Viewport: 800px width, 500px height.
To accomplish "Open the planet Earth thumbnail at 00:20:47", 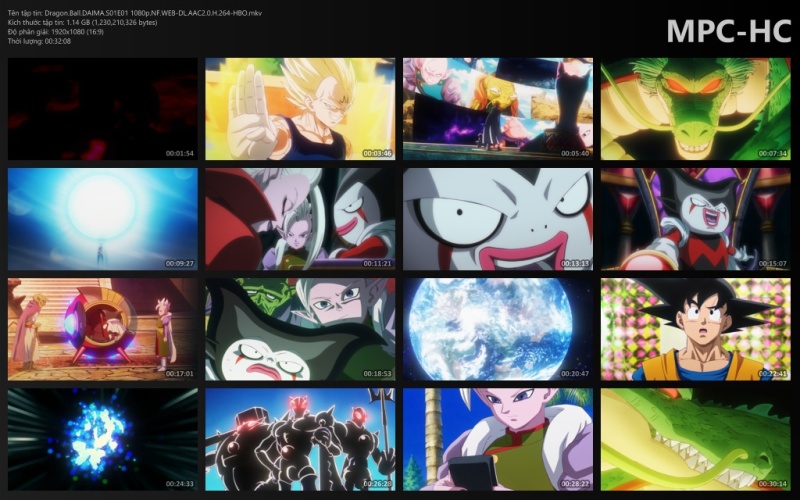I will 498,329.
